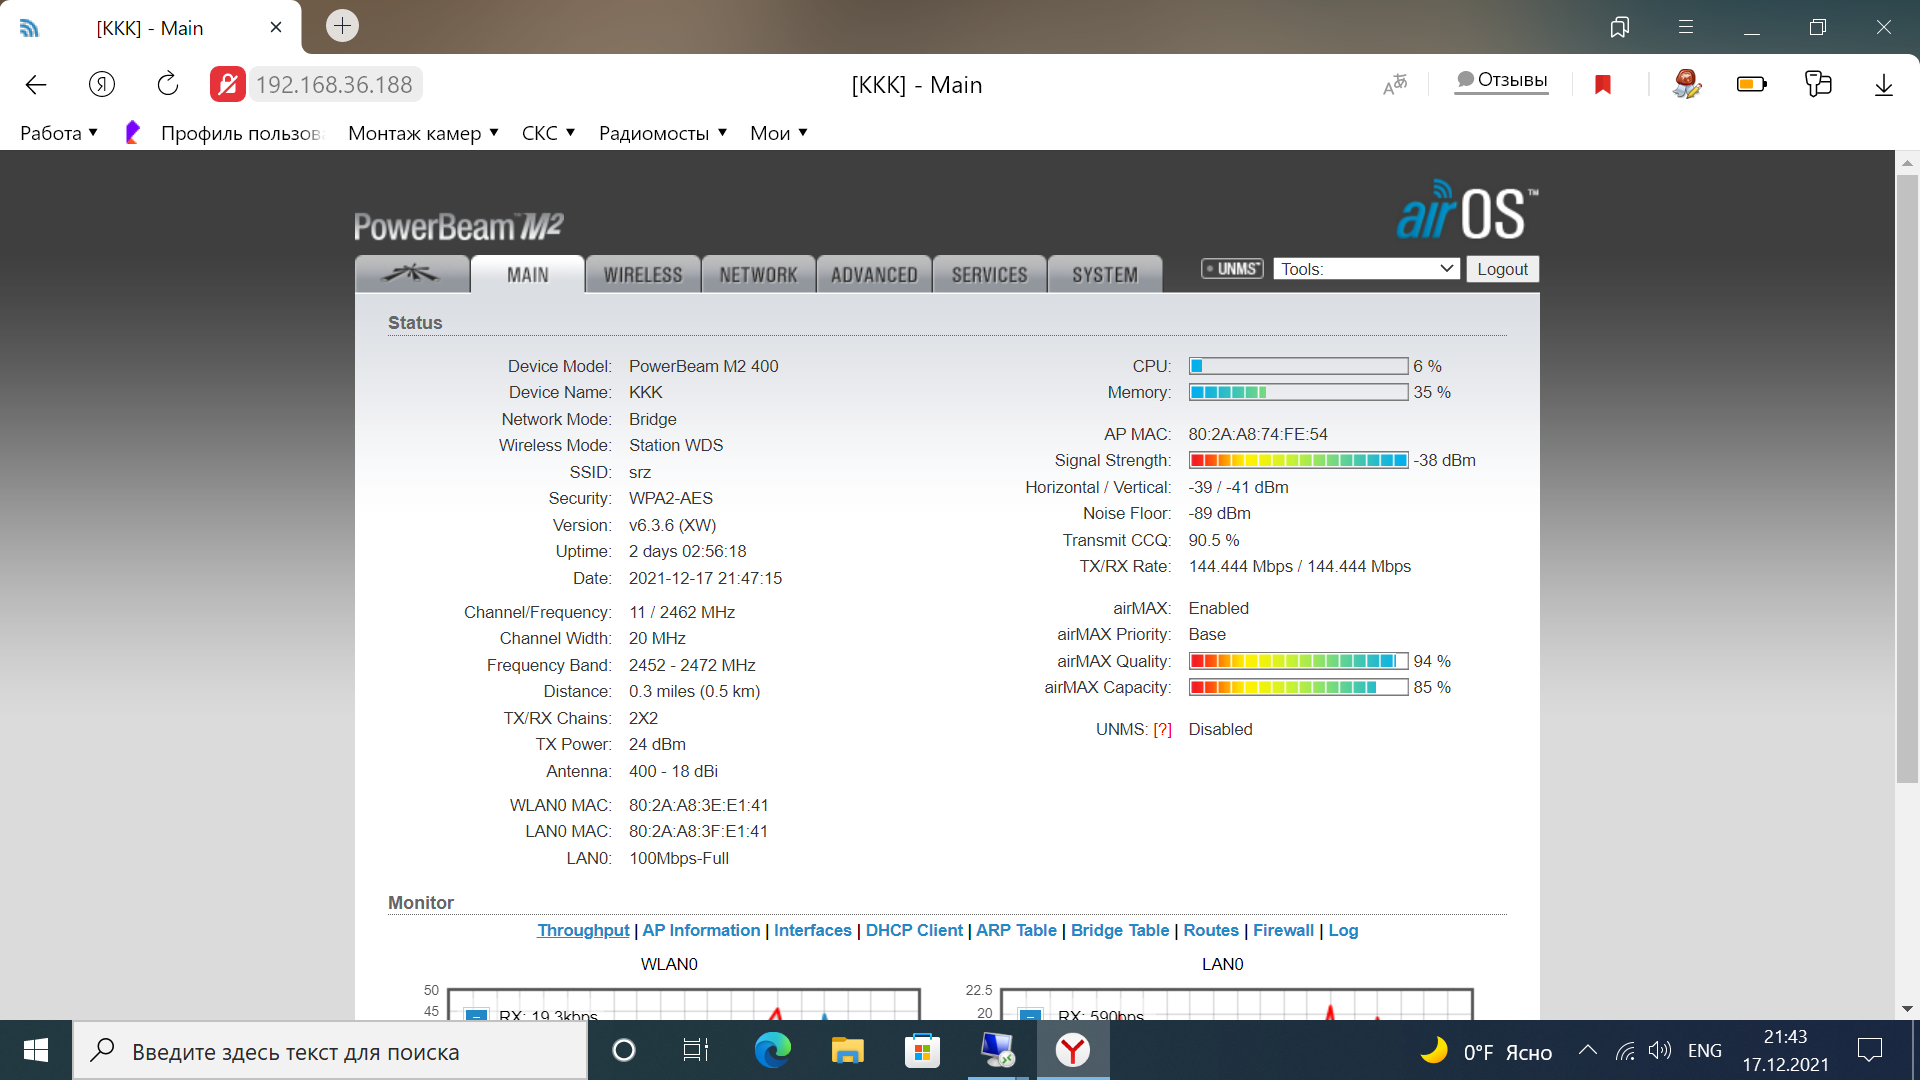Click the battery saver icon in toolbar
This screenshot has height=1080, width=1920.
(x=1752, y=84)
